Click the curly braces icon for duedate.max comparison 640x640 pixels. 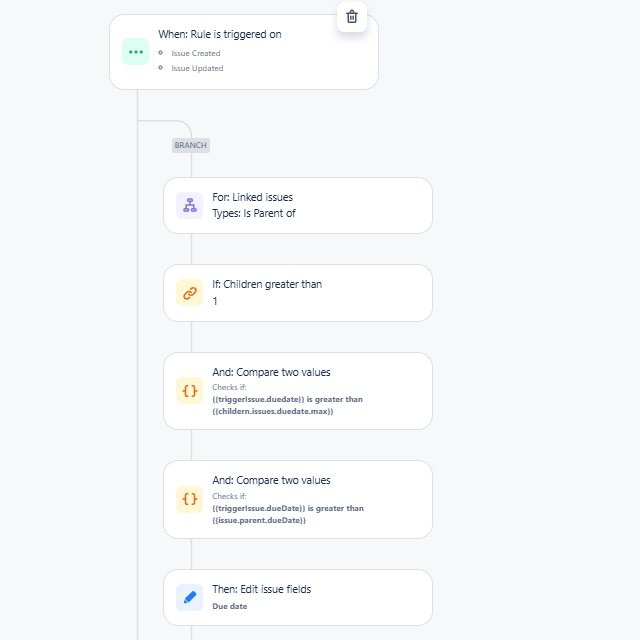(x=189, y=391)
